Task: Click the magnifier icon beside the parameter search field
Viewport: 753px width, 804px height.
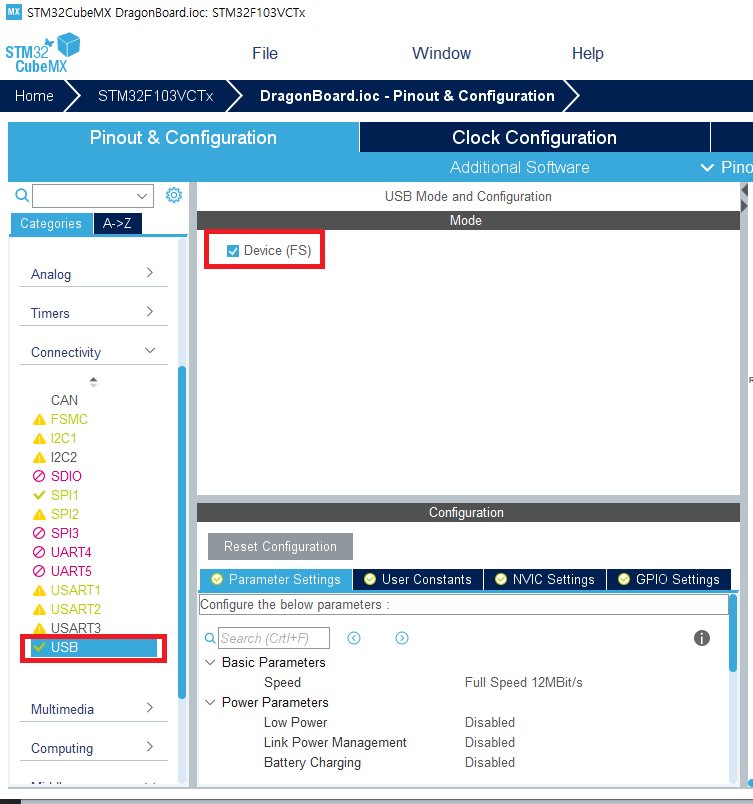Action: click(x=210, y=638)
